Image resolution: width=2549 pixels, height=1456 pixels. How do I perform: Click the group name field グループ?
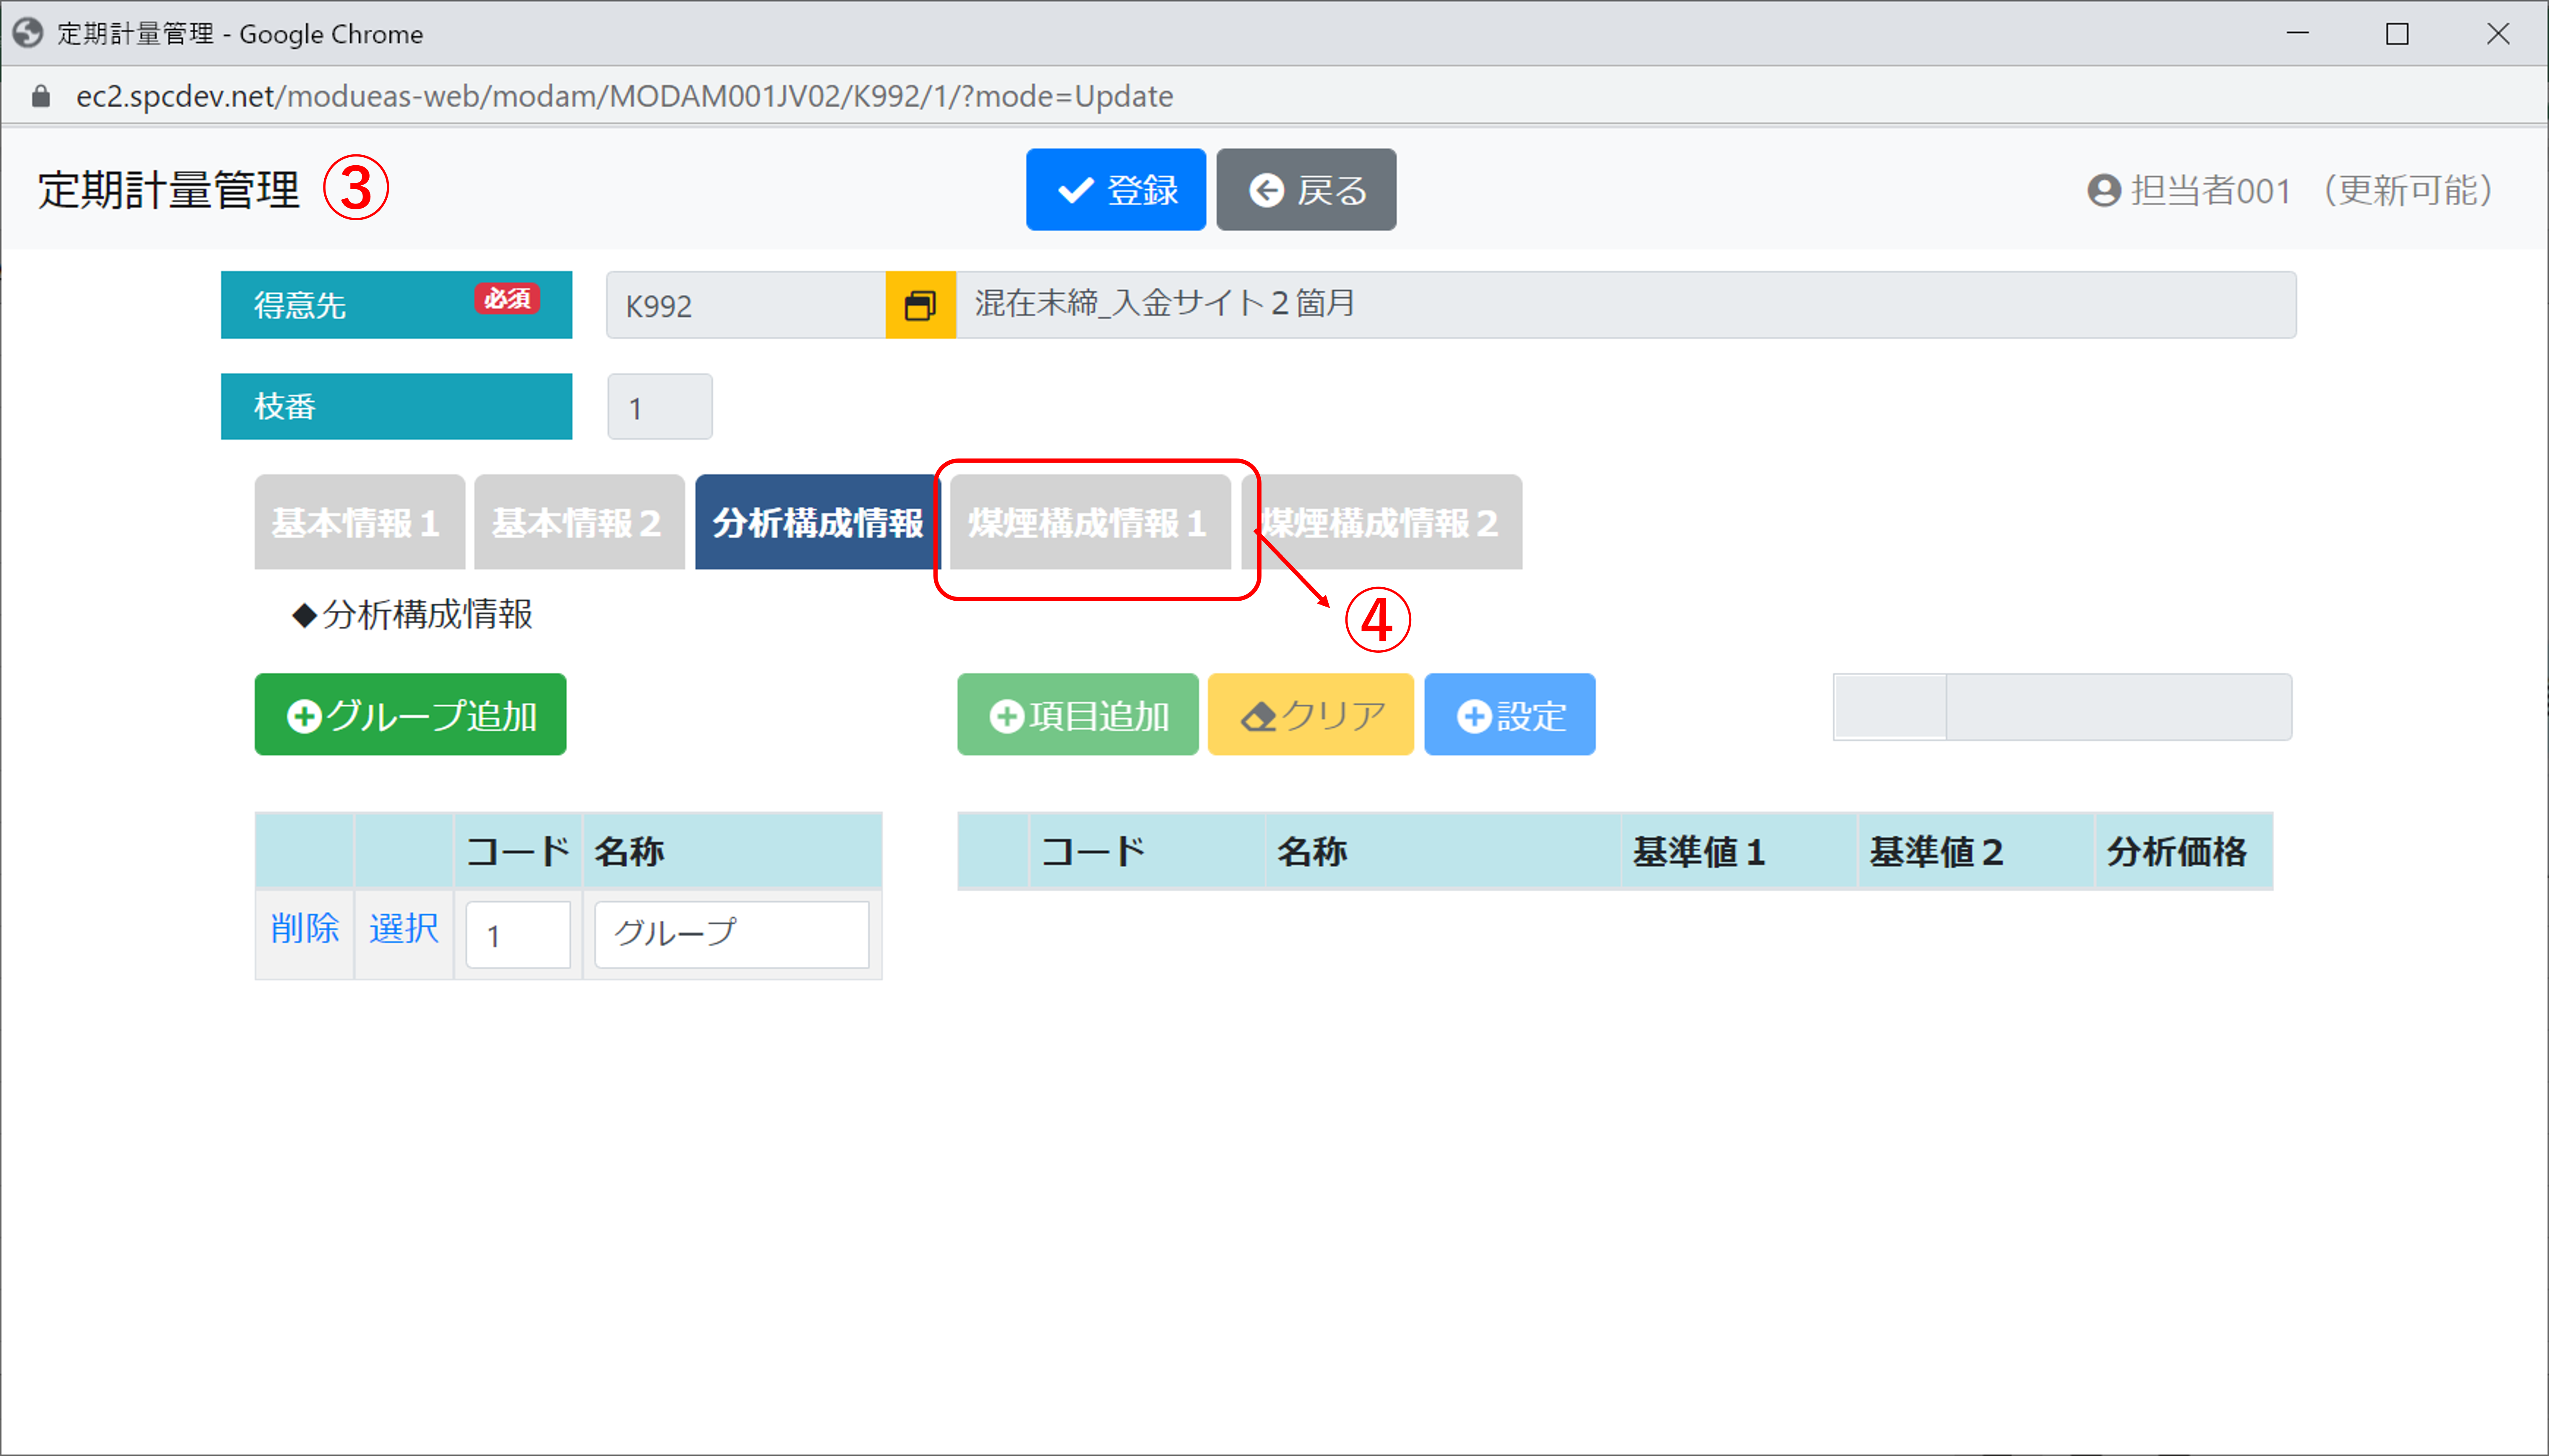(732, 935)
